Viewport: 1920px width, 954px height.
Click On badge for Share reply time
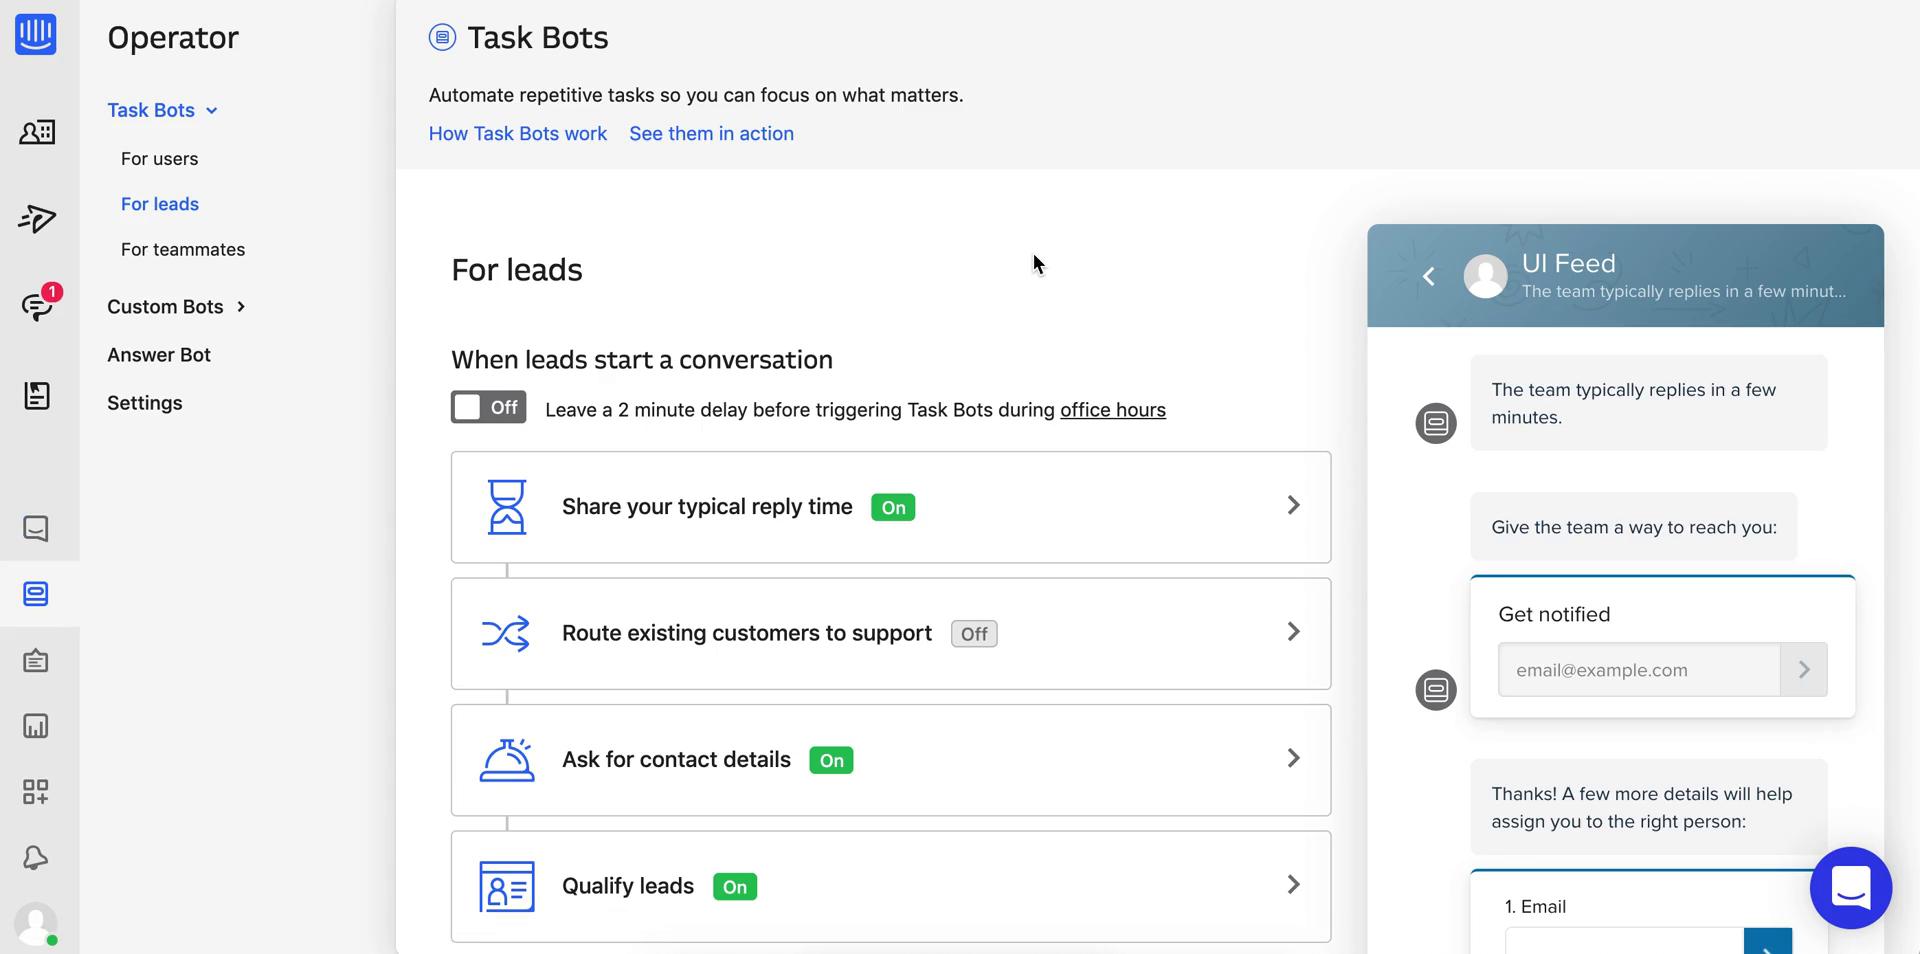click(893, 507)
